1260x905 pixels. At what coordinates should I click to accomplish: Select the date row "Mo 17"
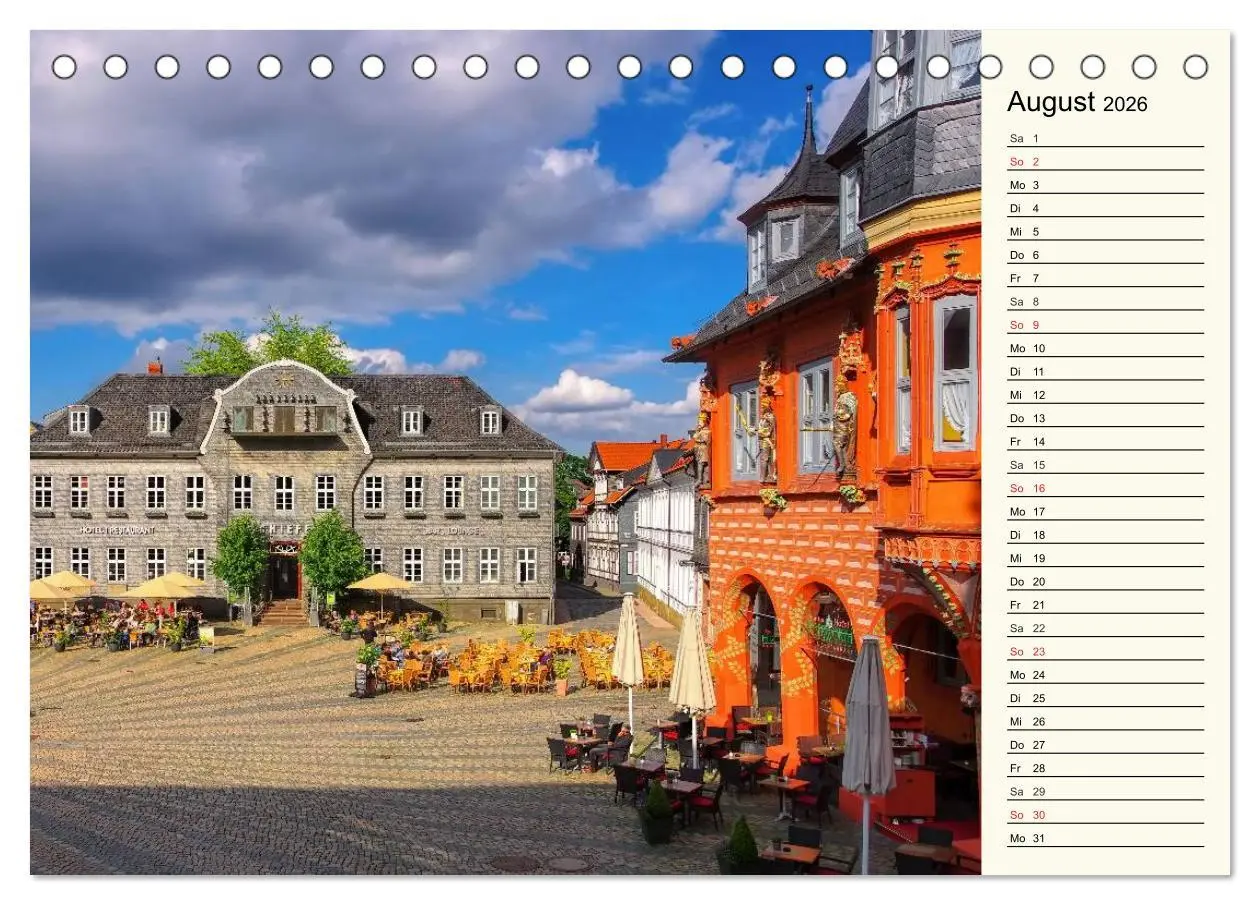(1105, 511)
